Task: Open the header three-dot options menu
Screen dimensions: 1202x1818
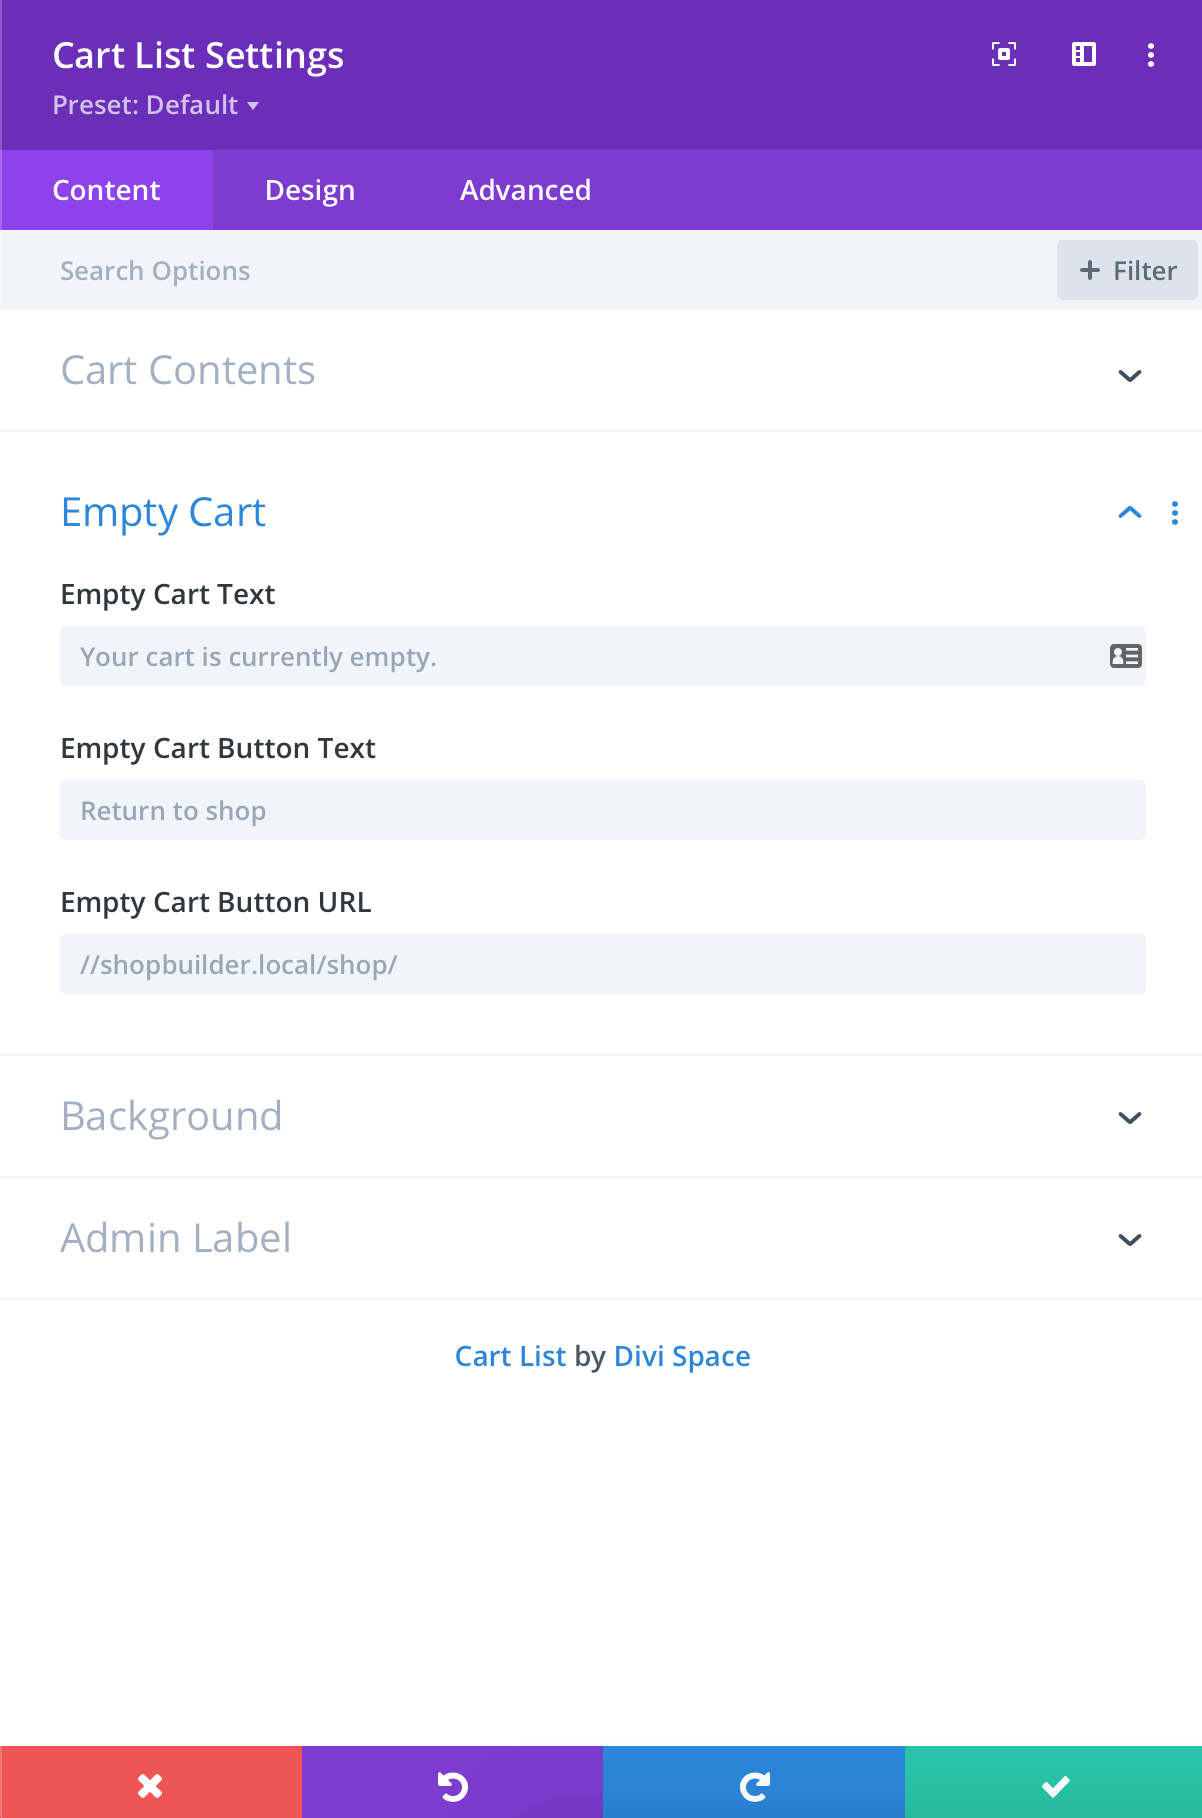Action: click(x=1151, y=55)
